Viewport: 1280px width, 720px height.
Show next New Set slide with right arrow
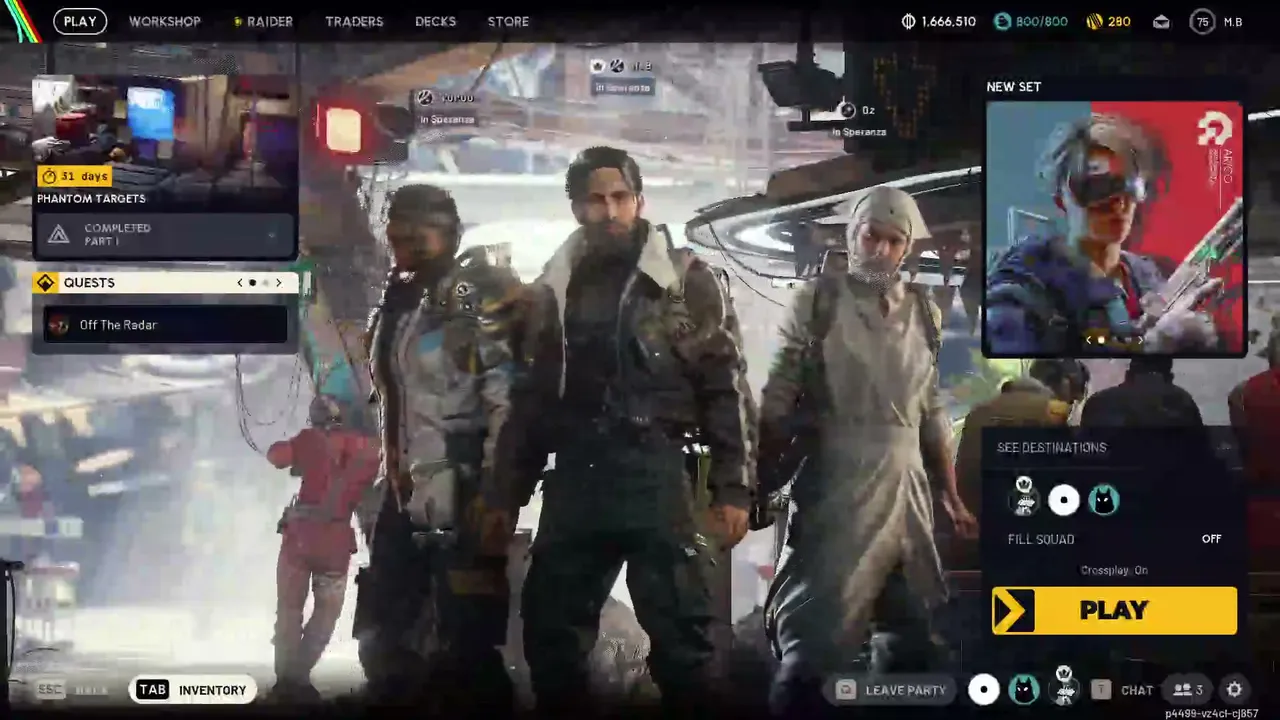(x=1140, y=340)
